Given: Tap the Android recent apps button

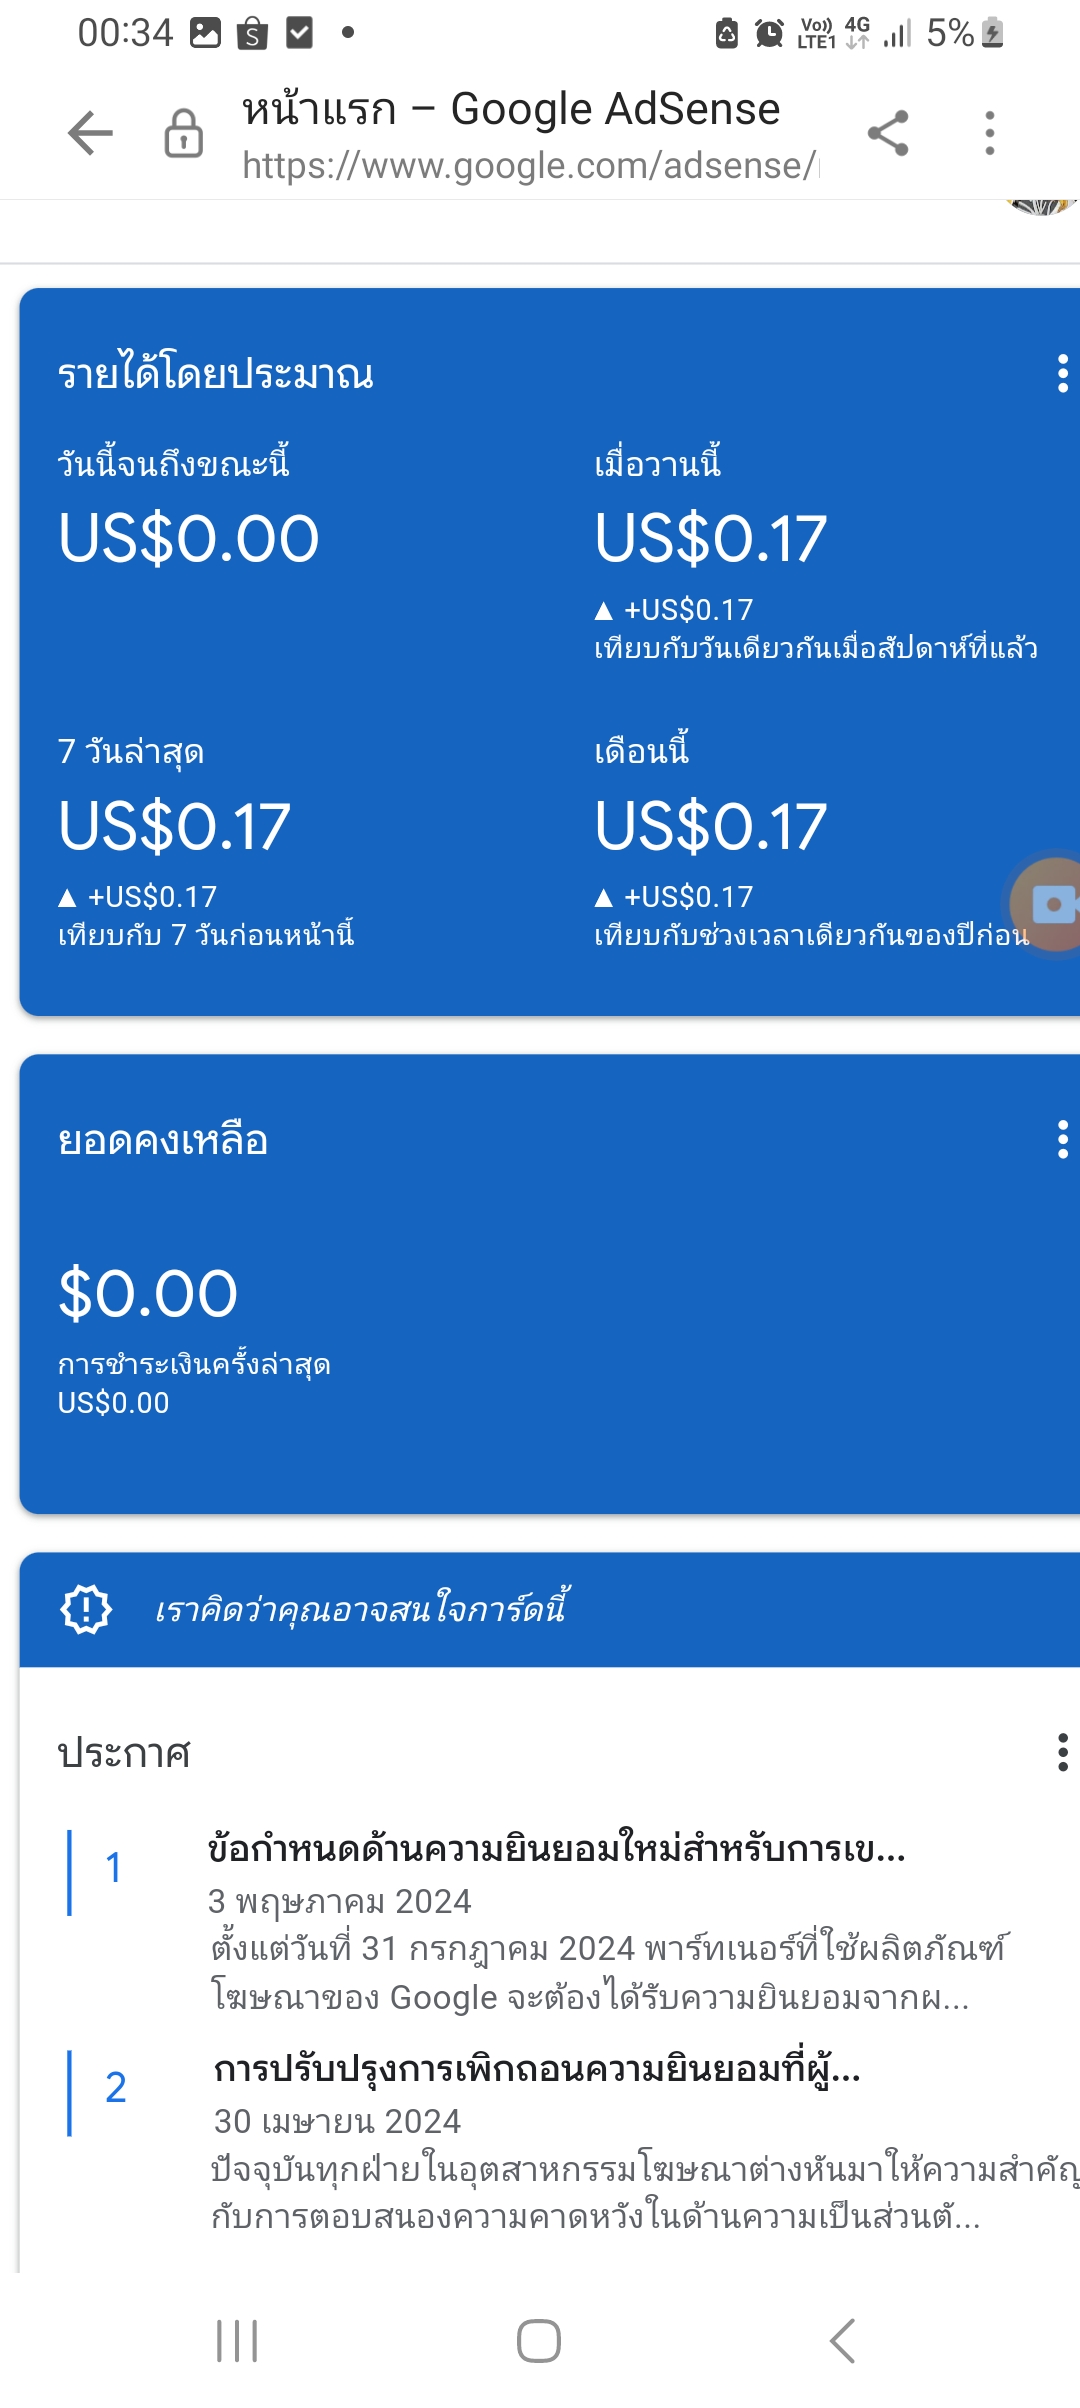Looking at the screenshot, I should [x=237, y=2341].
